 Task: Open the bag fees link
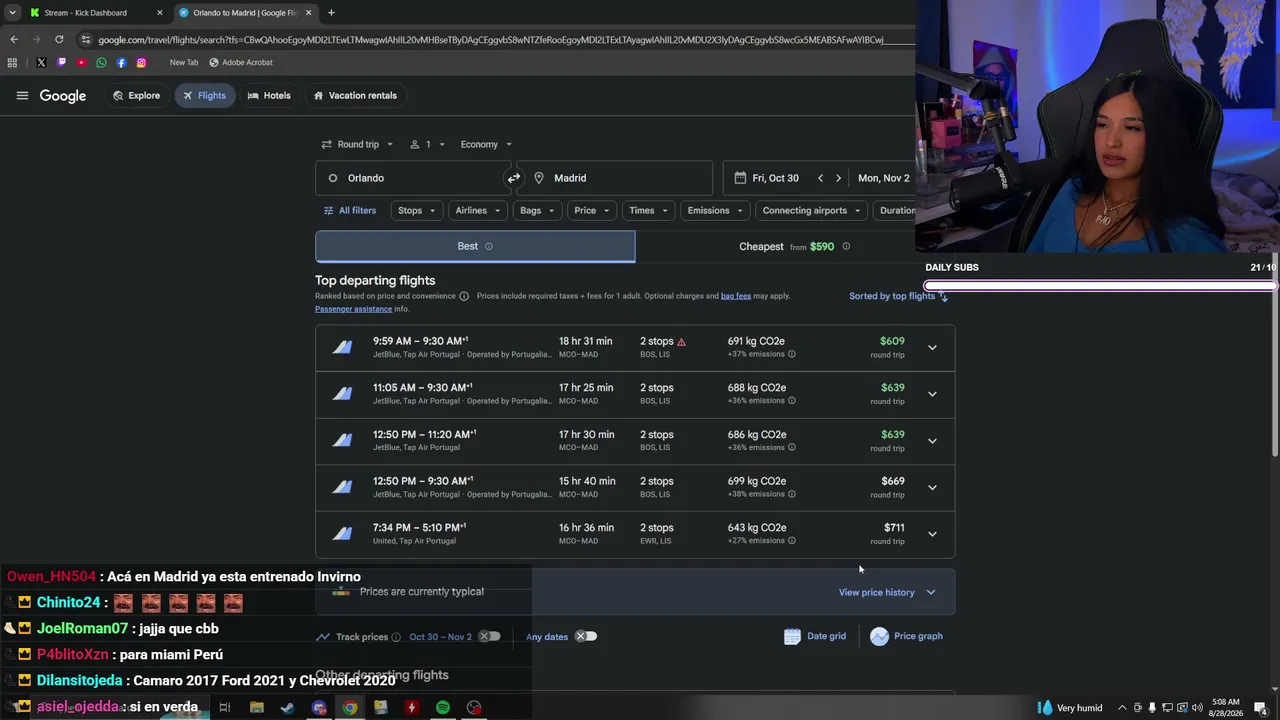736,296
